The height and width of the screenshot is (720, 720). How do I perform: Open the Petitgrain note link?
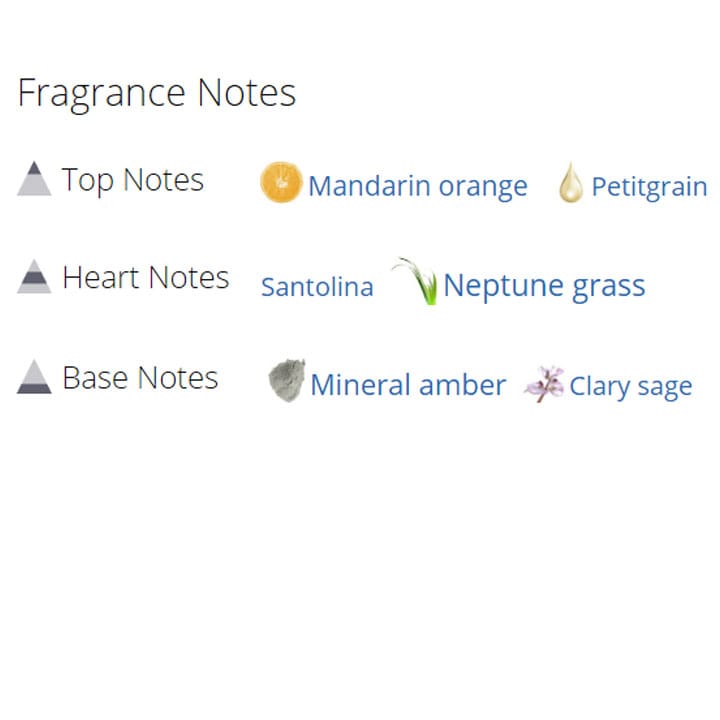pos(649,187)
